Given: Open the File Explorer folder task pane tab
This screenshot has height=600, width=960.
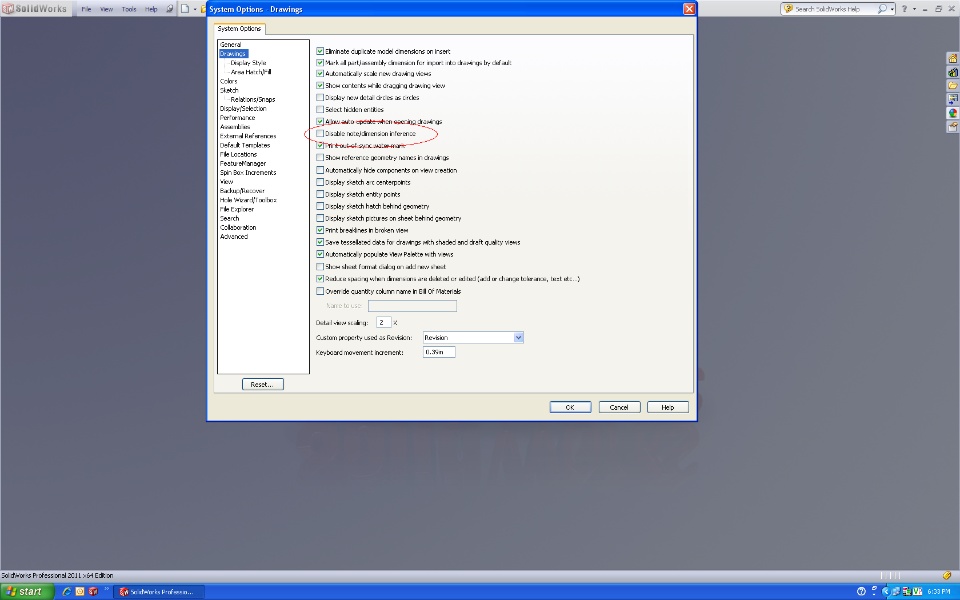Looking at the screenshot, I should click(x=953, y=86).
